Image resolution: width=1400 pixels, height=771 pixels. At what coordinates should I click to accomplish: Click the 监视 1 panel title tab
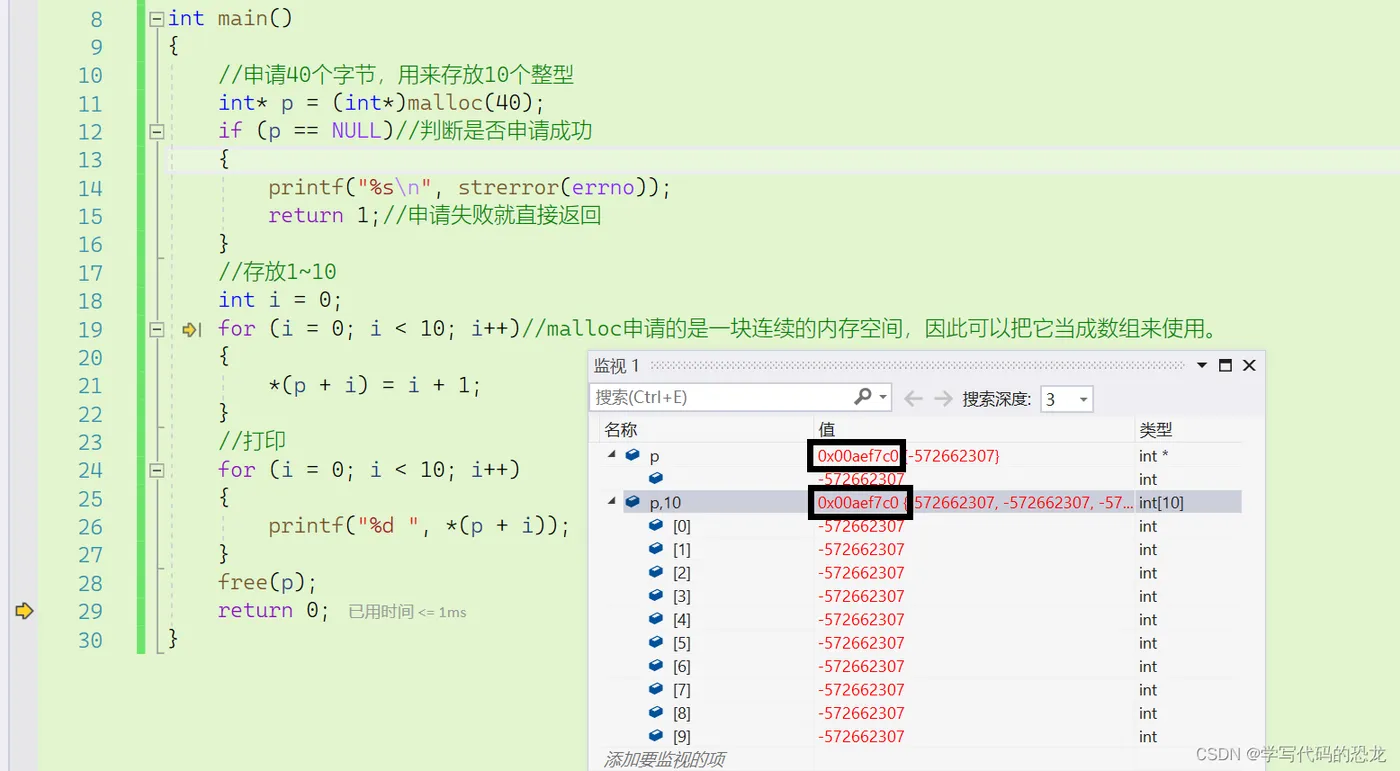point(616,365)
